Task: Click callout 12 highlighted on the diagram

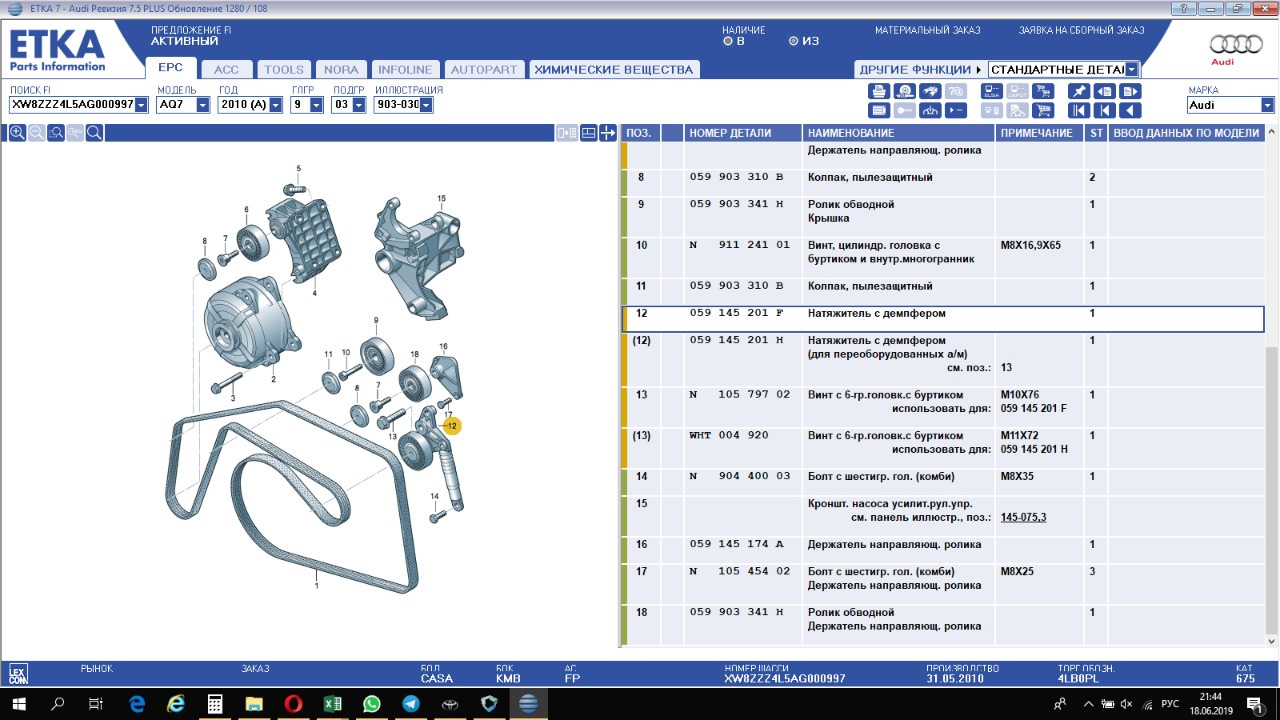Action: pyautogui.click(x=452, y=426)
